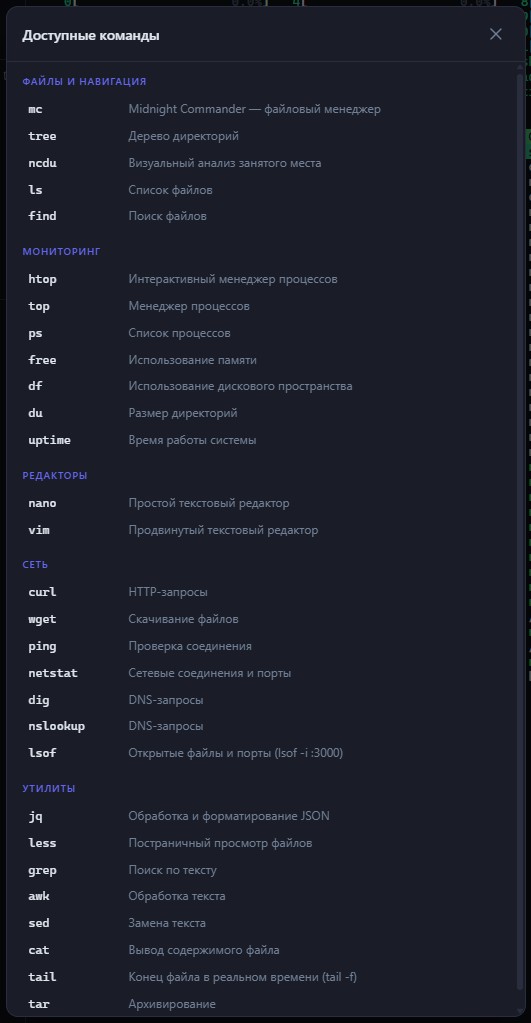Choose the grep text search command
Viewport: 531px width, 1023px height.
(x=262, y=870)
